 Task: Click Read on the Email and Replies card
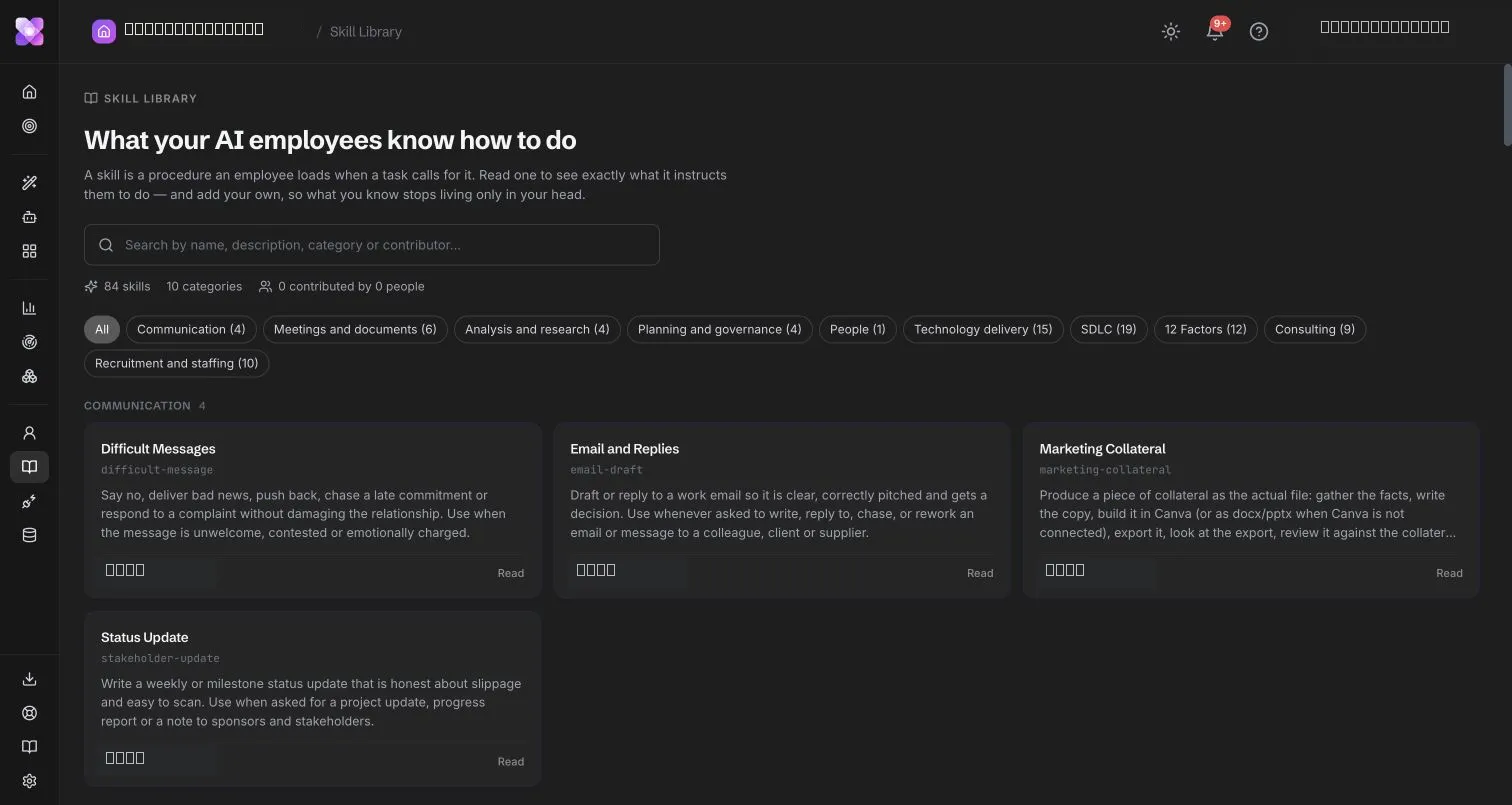[980, 573]
